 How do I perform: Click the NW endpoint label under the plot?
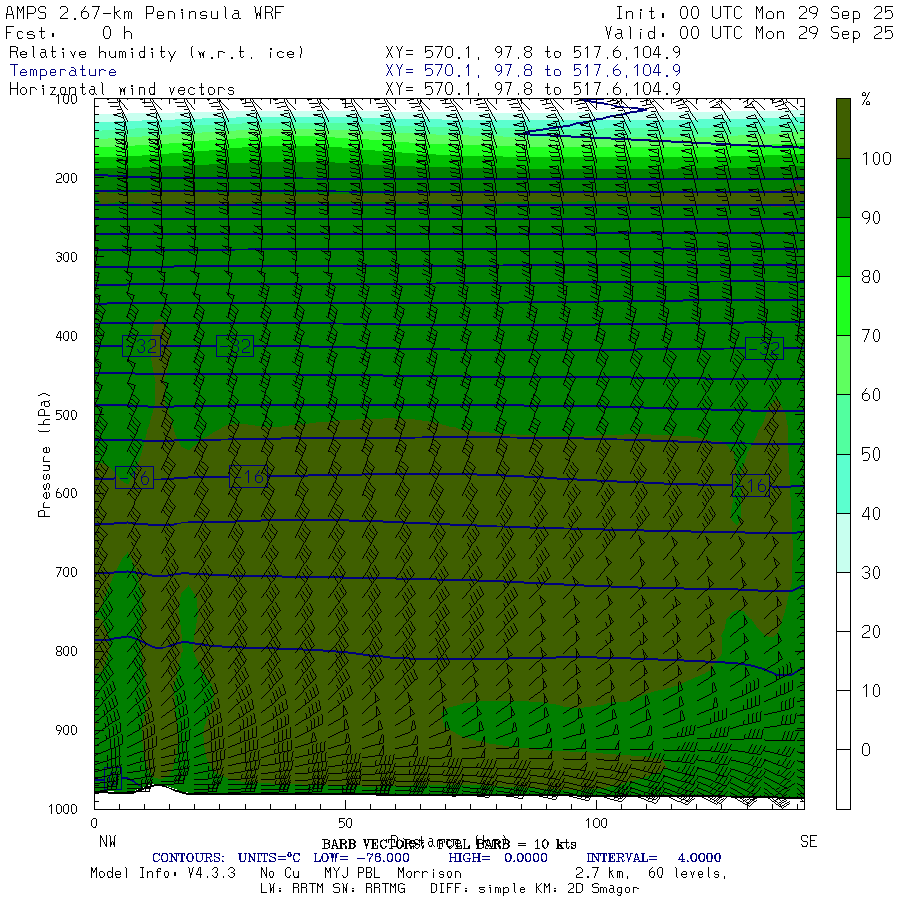(107, 841)
